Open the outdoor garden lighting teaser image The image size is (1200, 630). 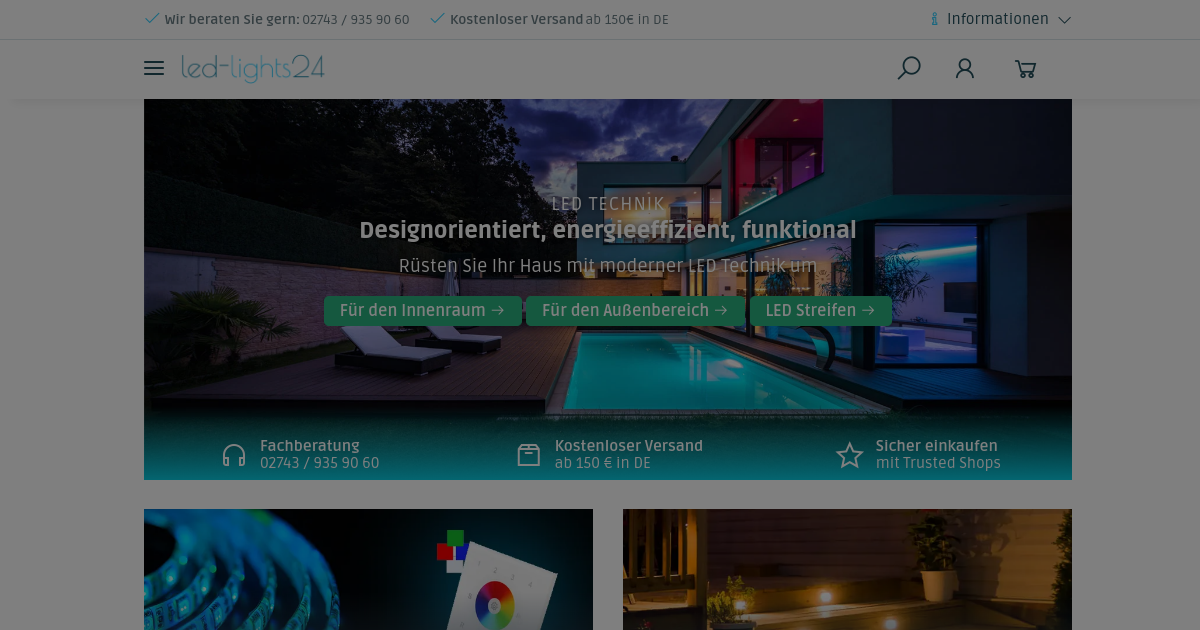pyautogui.click(x=847, y=569)
